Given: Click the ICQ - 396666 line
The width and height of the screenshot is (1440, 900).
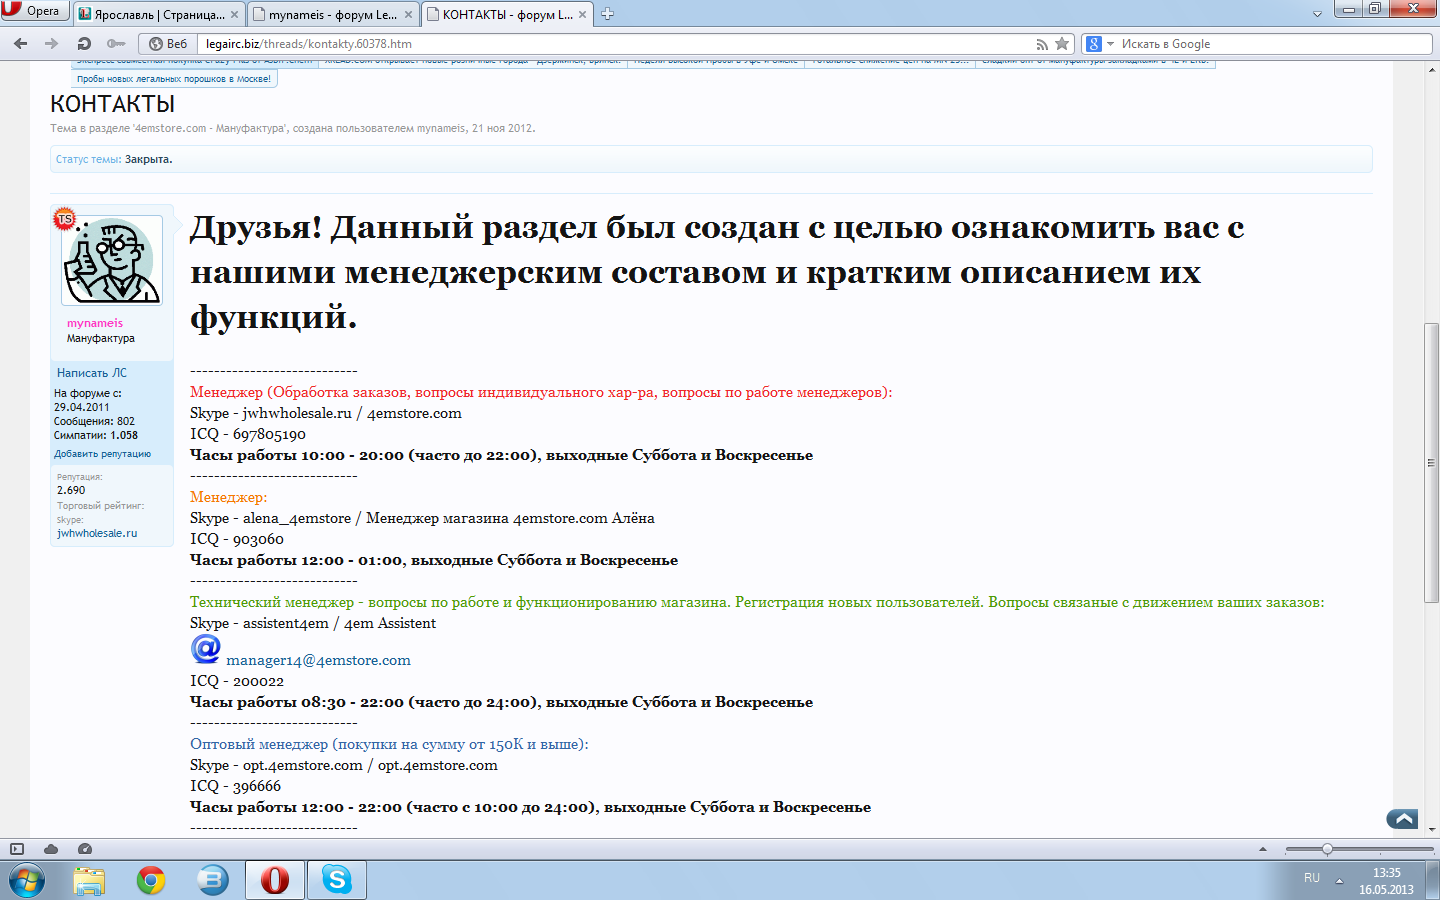Looking at the screenshot, I should [236, 786].
